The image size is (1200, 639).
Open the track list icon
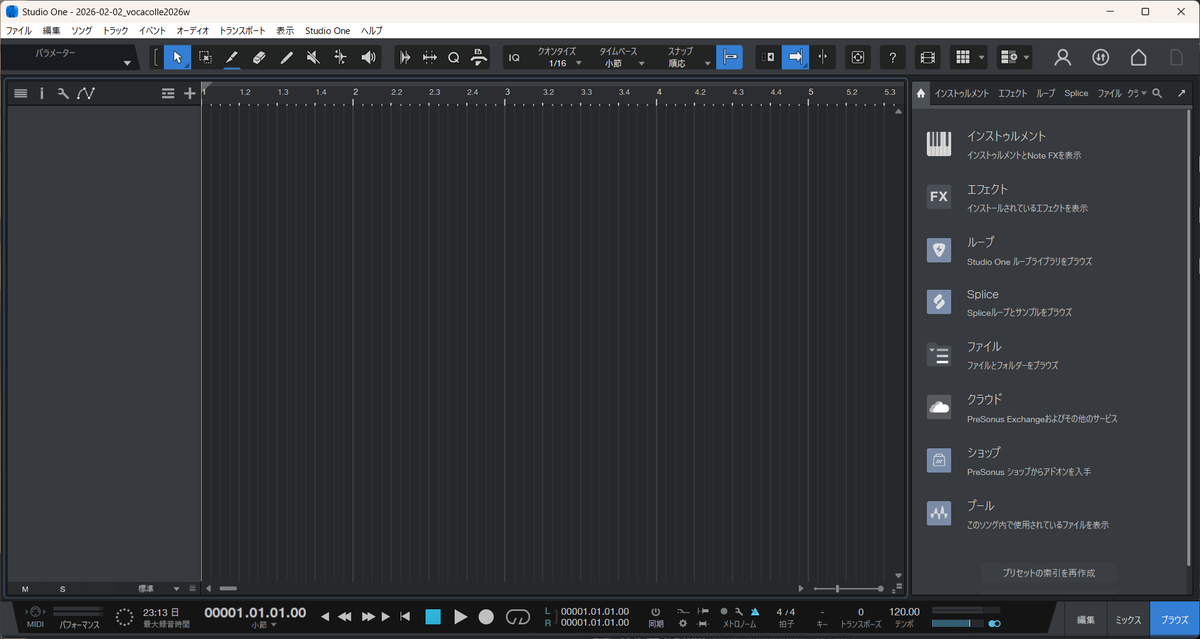20,93
